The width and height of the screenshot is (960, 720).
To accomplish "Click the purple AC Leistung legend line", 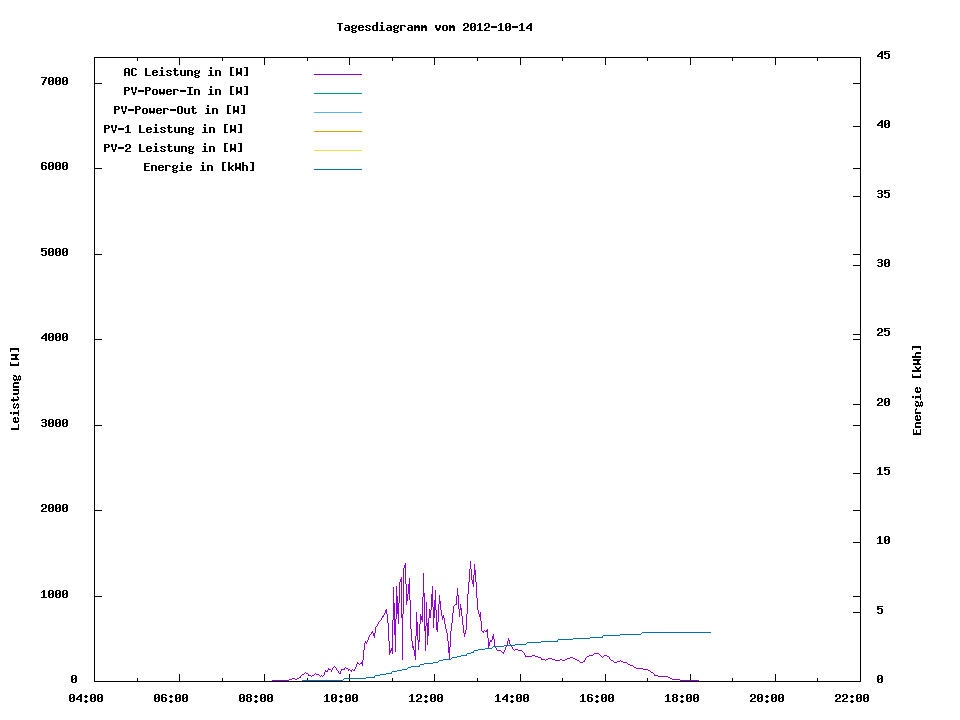I will tap(337, 74).
